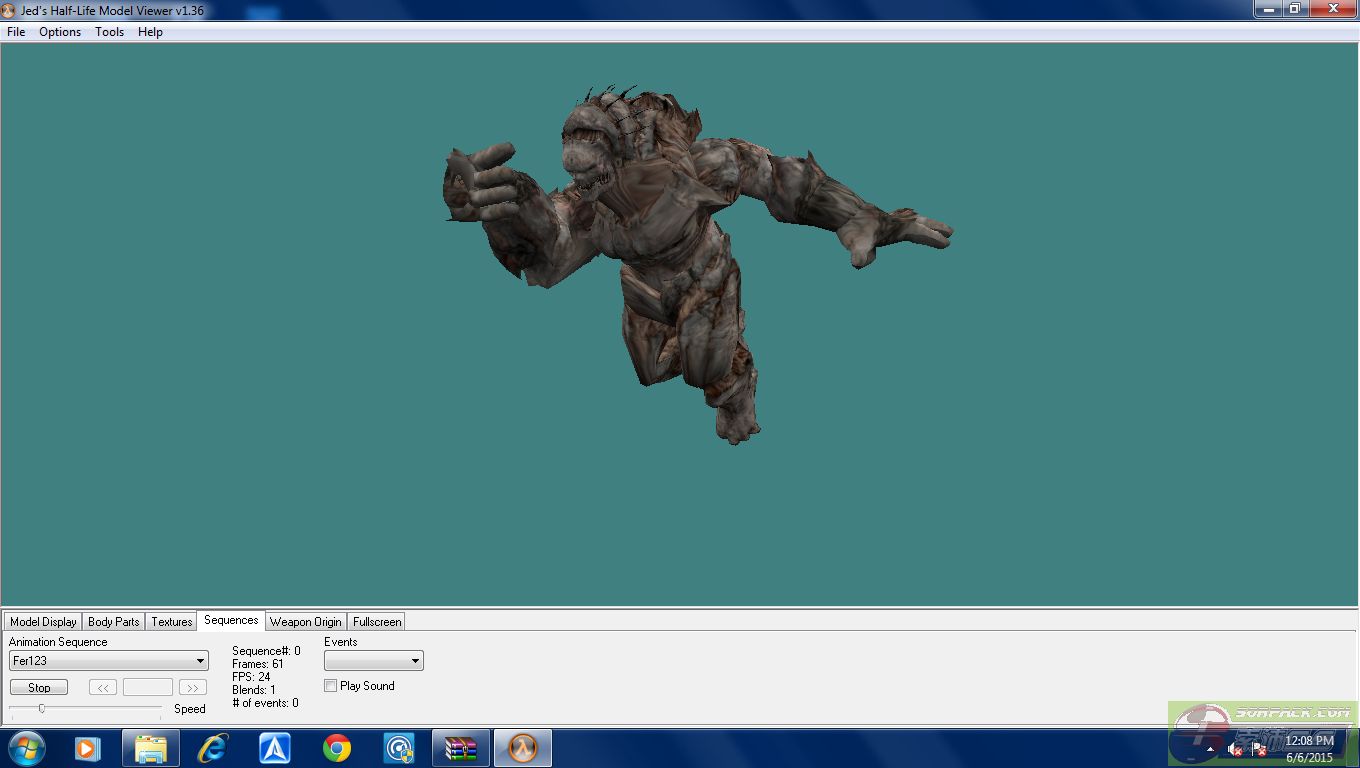Click the Show Desktop strip
Viewport: 1360px width, 768px height.
click(1353, 748)
